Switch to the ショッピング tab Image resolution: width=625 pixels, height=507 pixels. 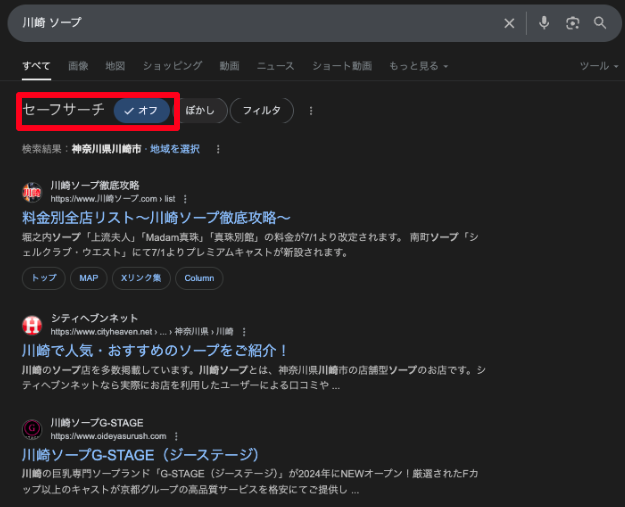[173, 66]
